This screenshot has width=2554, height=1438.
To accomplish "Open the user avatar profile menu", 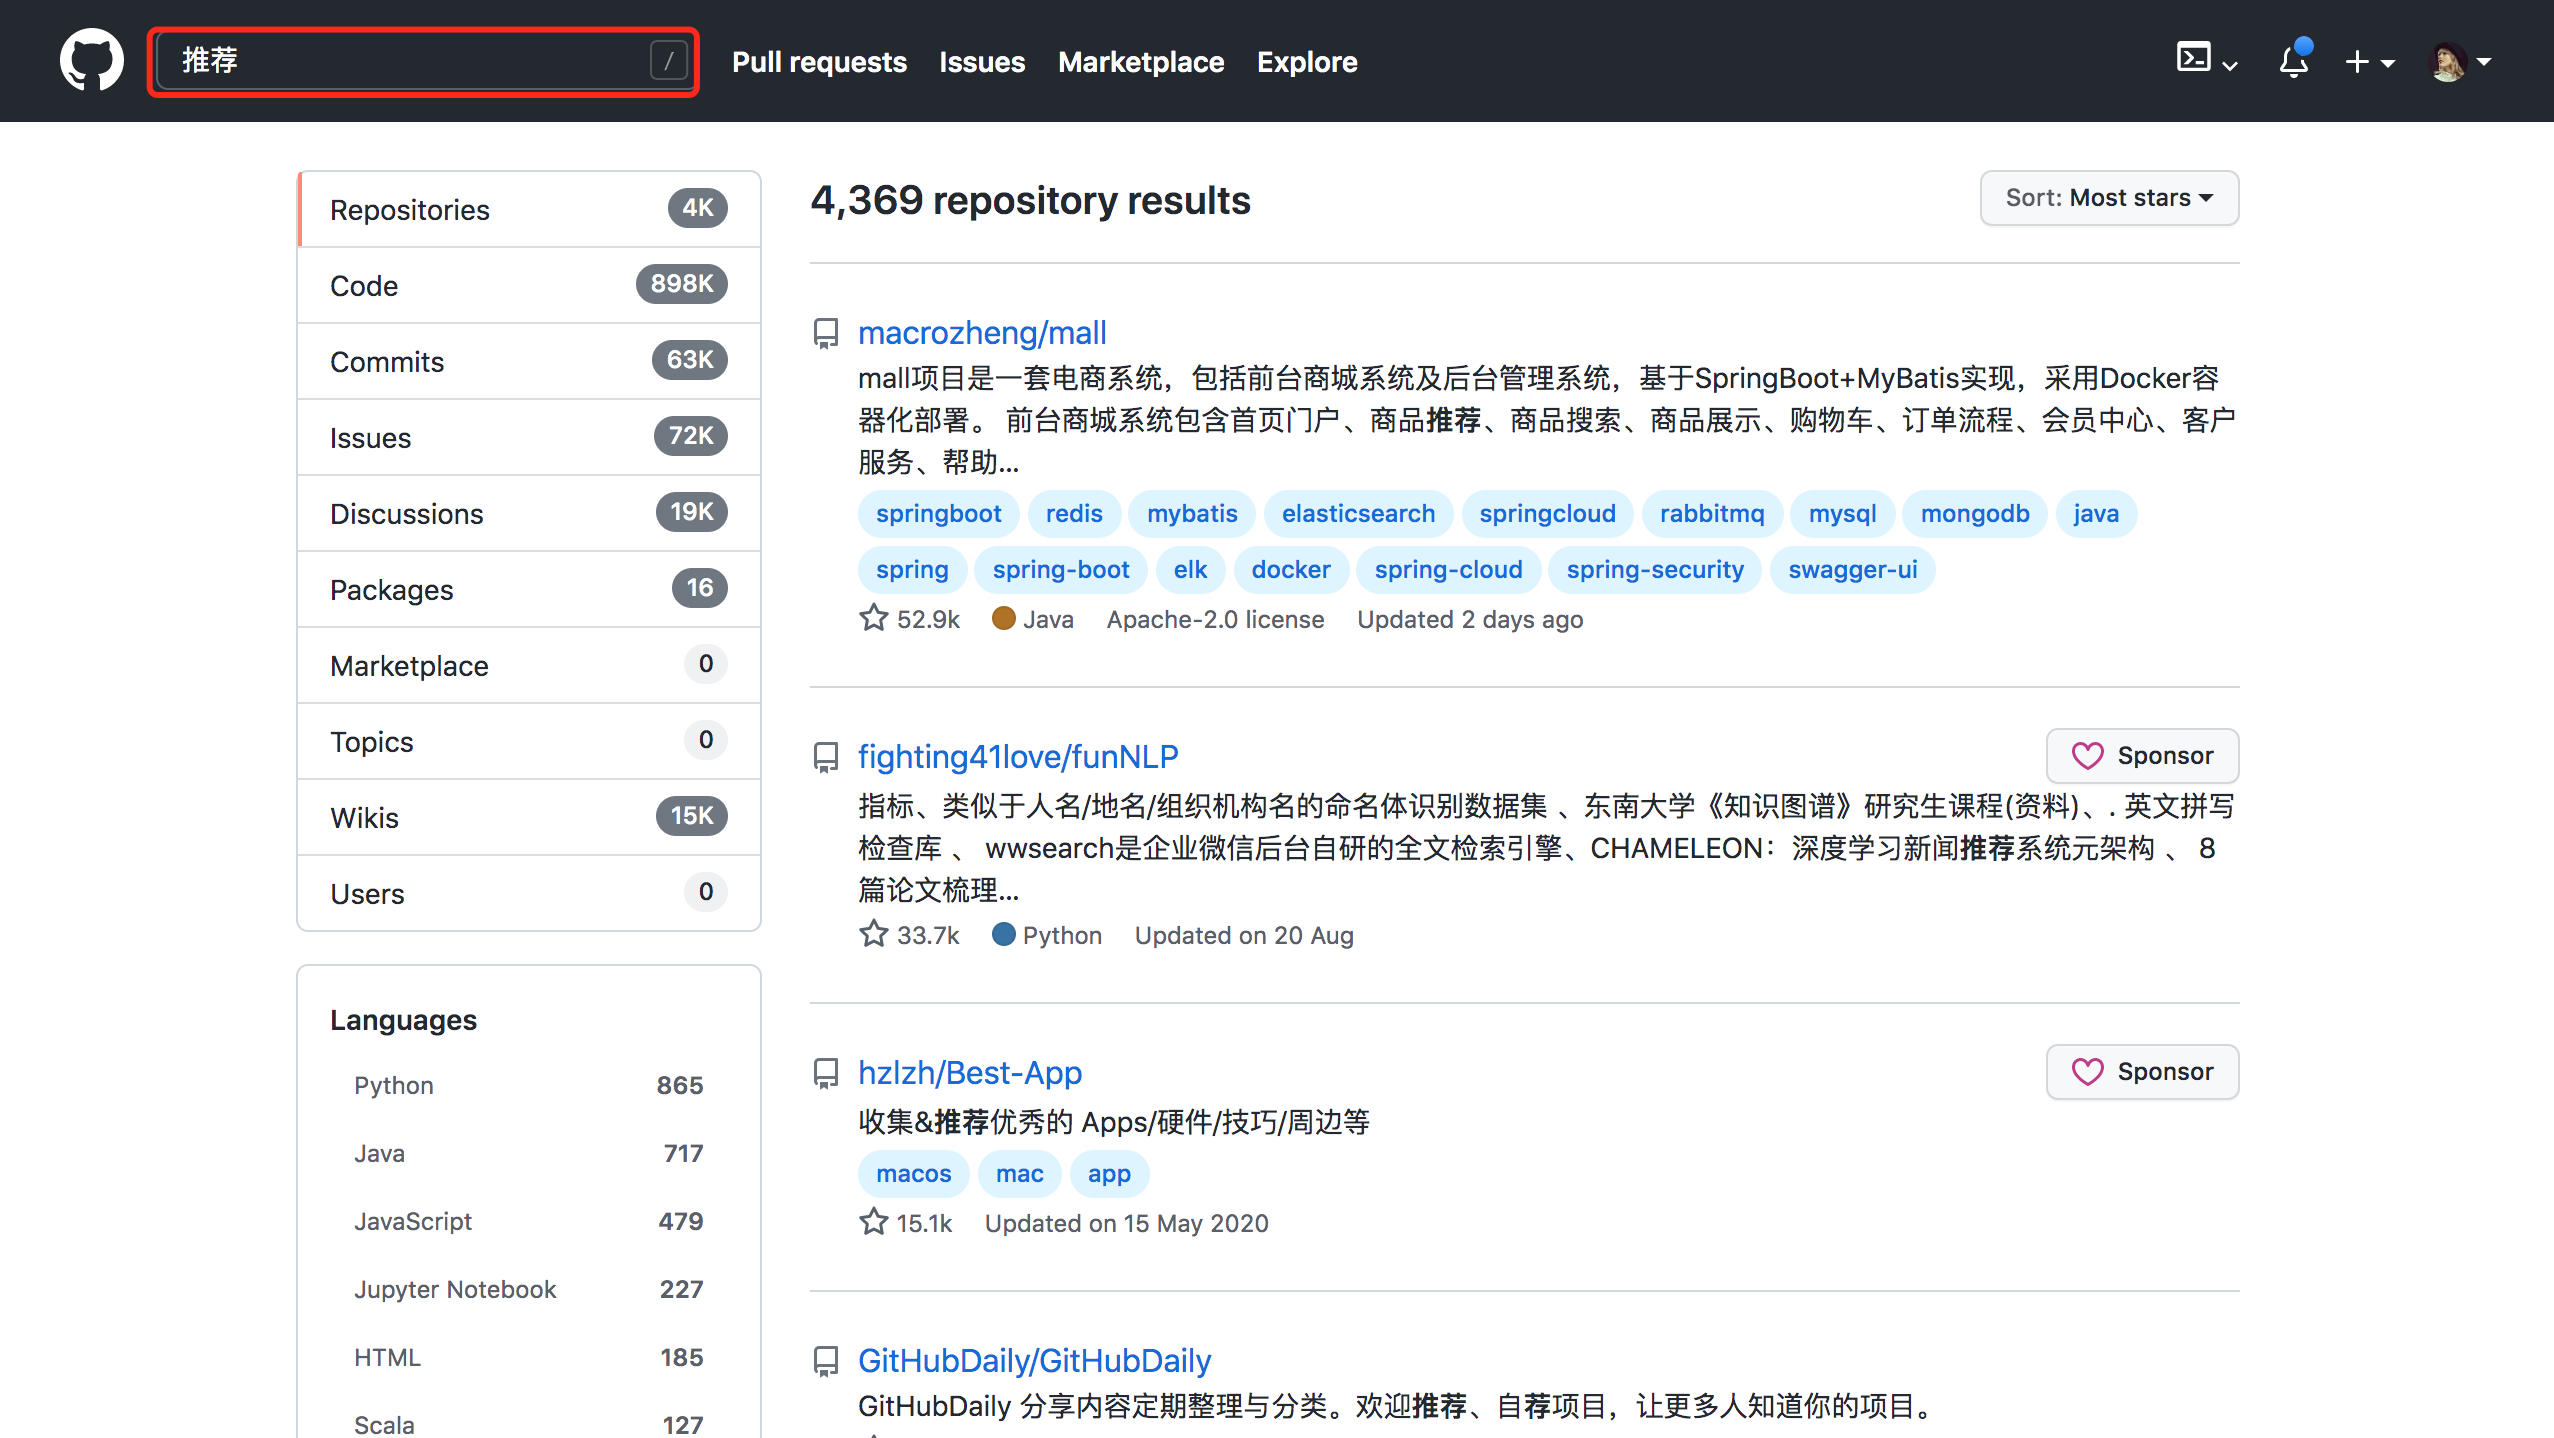I will tap(2458, 62).
